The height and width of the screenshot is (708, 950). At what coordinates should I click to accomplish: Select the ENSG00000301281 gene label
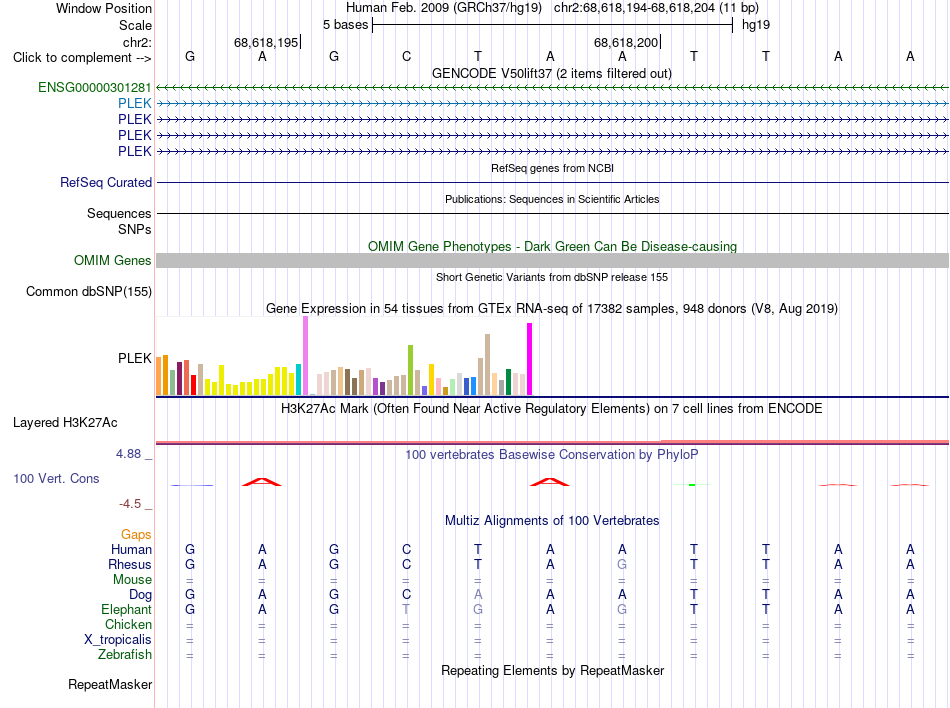tap(95, 87)
